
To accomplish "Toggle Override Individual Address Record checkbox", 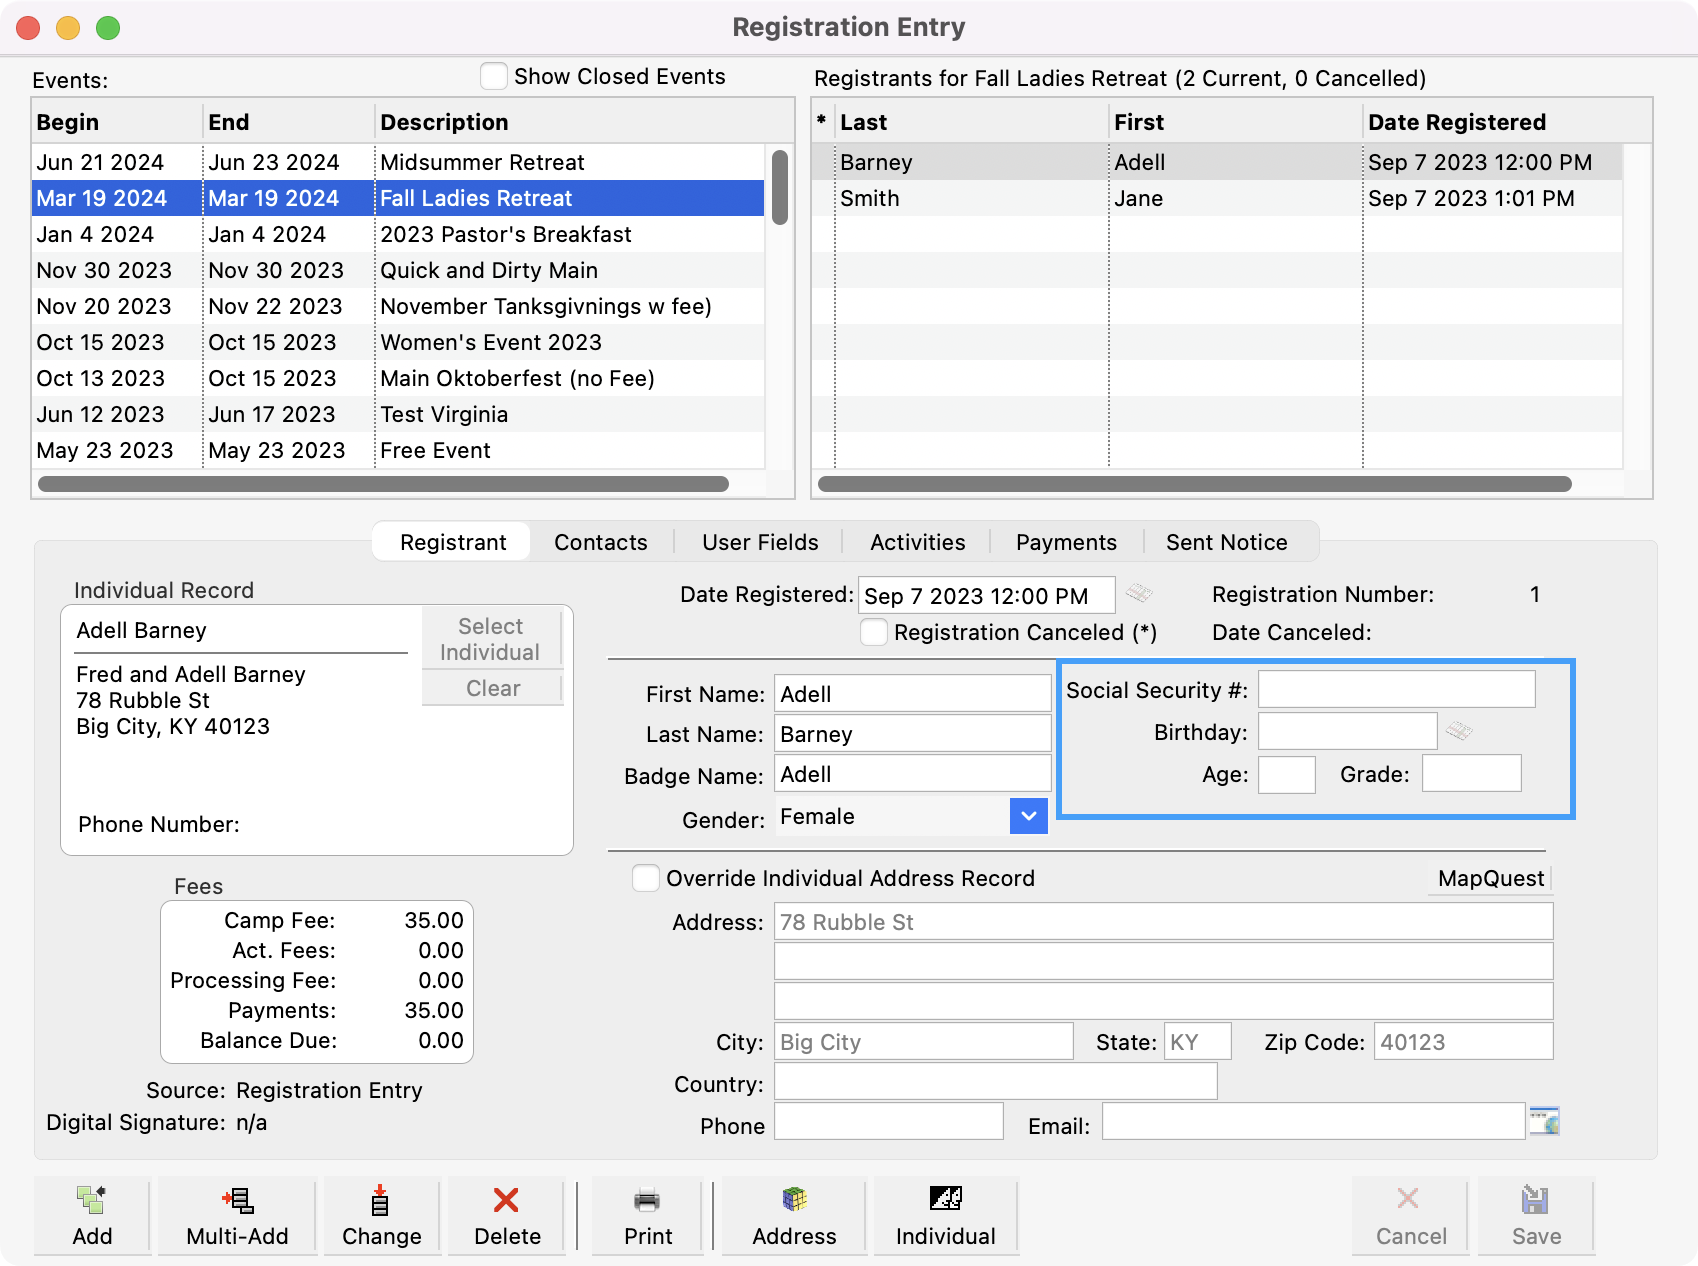I will (646, 879).
